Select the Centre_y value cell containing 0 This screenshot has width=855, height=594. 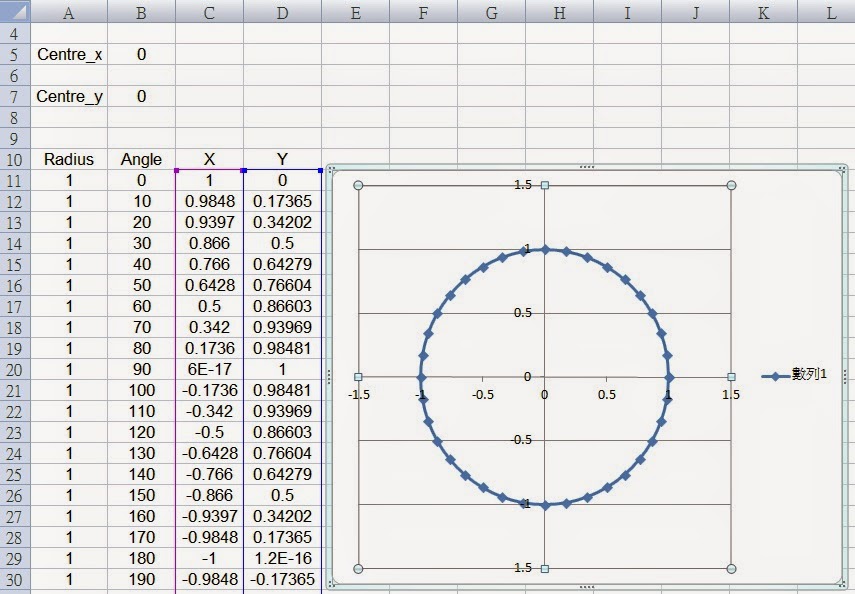(x=140, y=96)
